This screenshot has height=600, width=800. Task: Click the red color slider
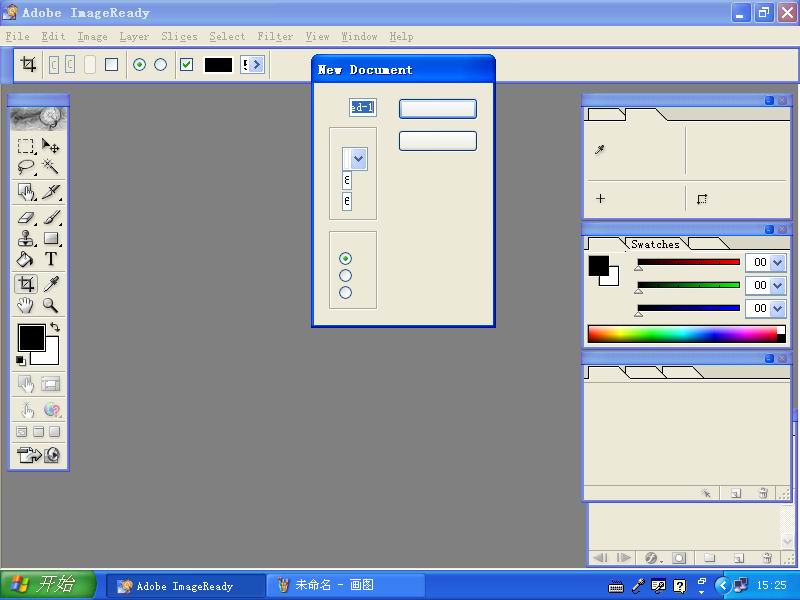click(688, 262)
